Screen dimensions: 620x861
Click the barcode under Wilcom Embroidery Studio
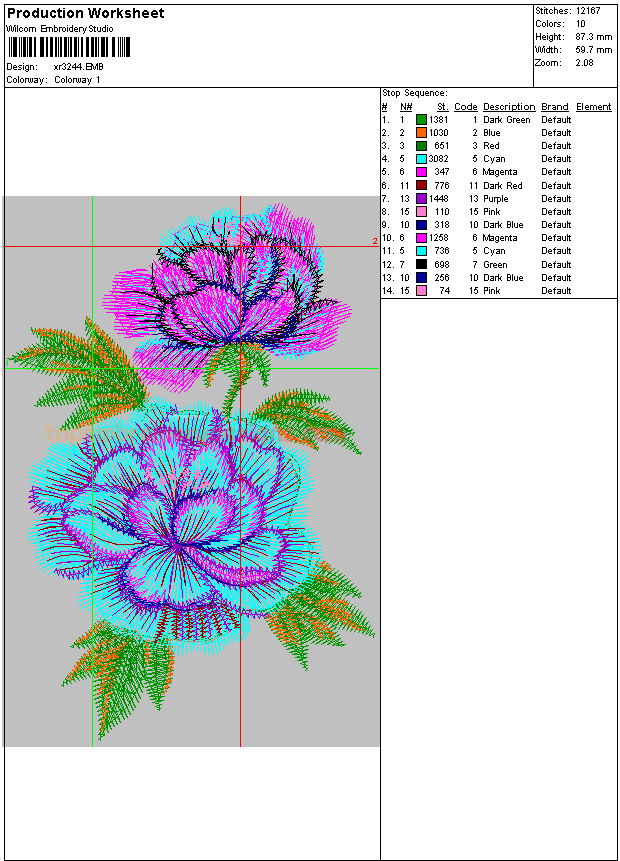(69, 47)
